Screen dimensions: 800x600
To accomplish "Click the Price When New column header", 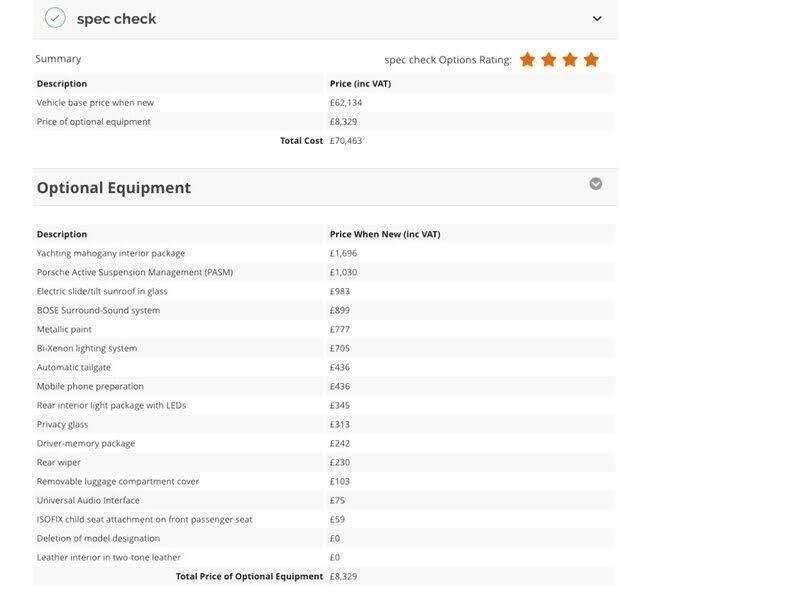I will pyautogui.click(x=385, y=234).
